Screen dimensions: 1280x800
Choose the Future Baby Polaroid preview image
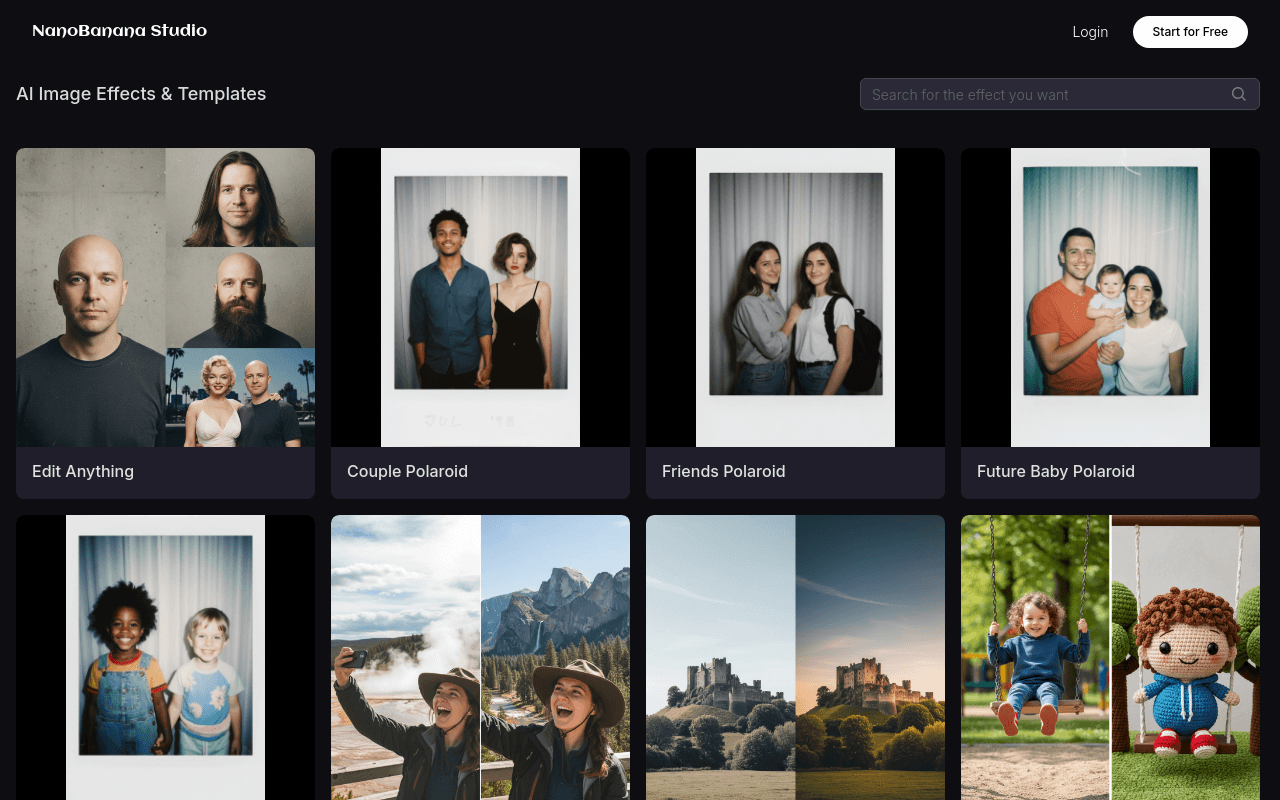[x=1110, y=297]
